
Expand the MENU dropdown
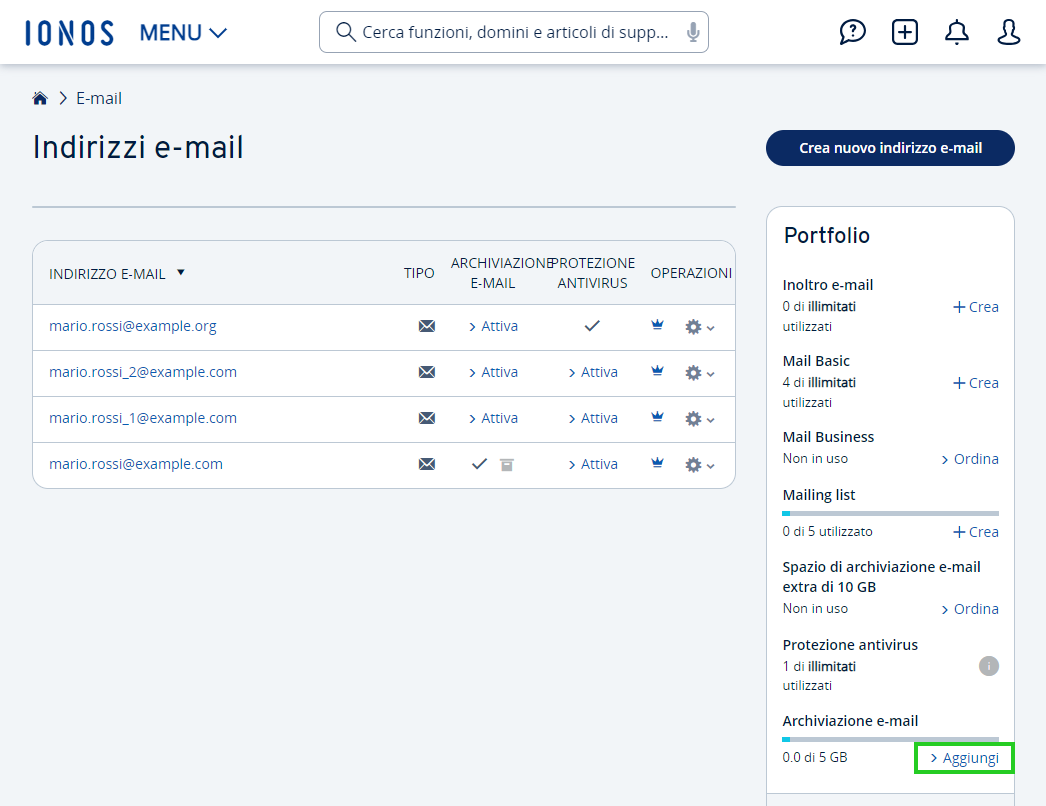click(183, 33)
